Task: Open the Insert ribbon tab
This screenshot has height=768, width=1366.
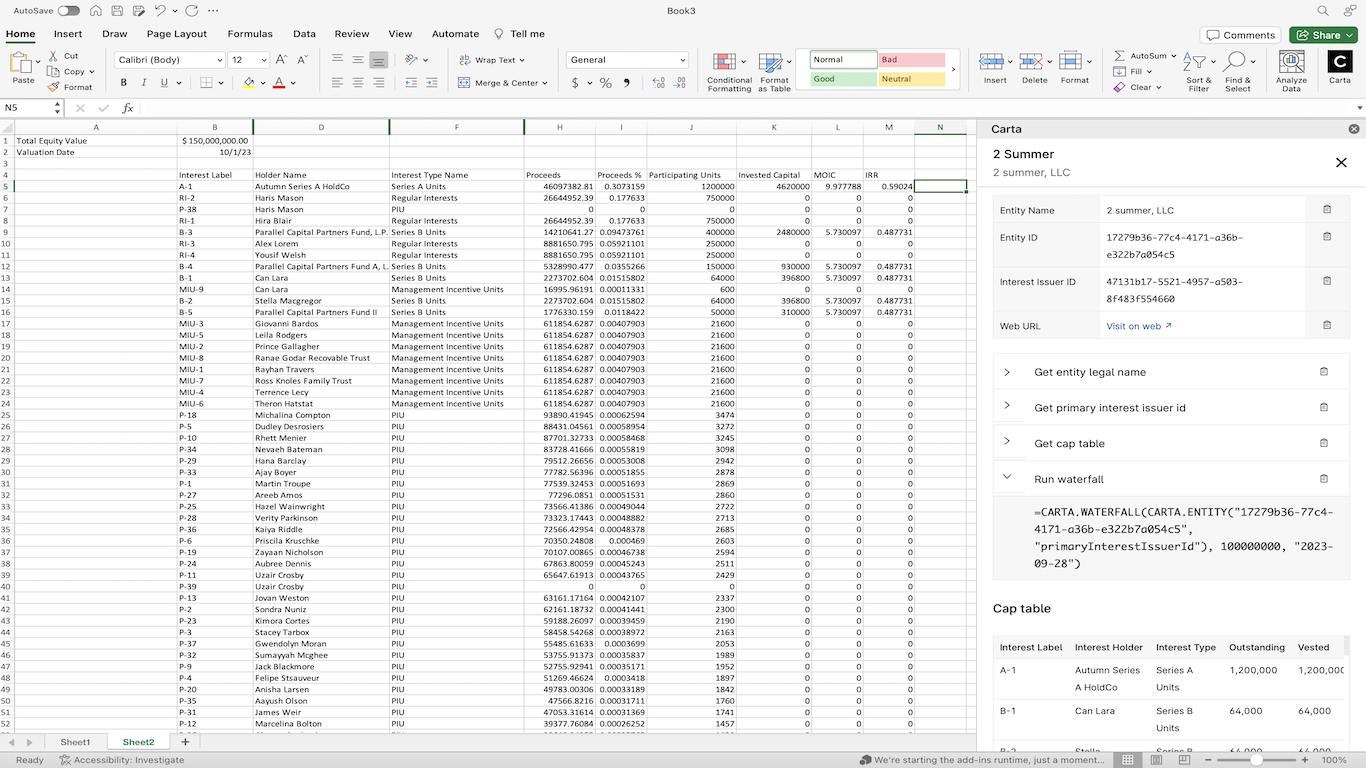Action: tap(68, 34)
